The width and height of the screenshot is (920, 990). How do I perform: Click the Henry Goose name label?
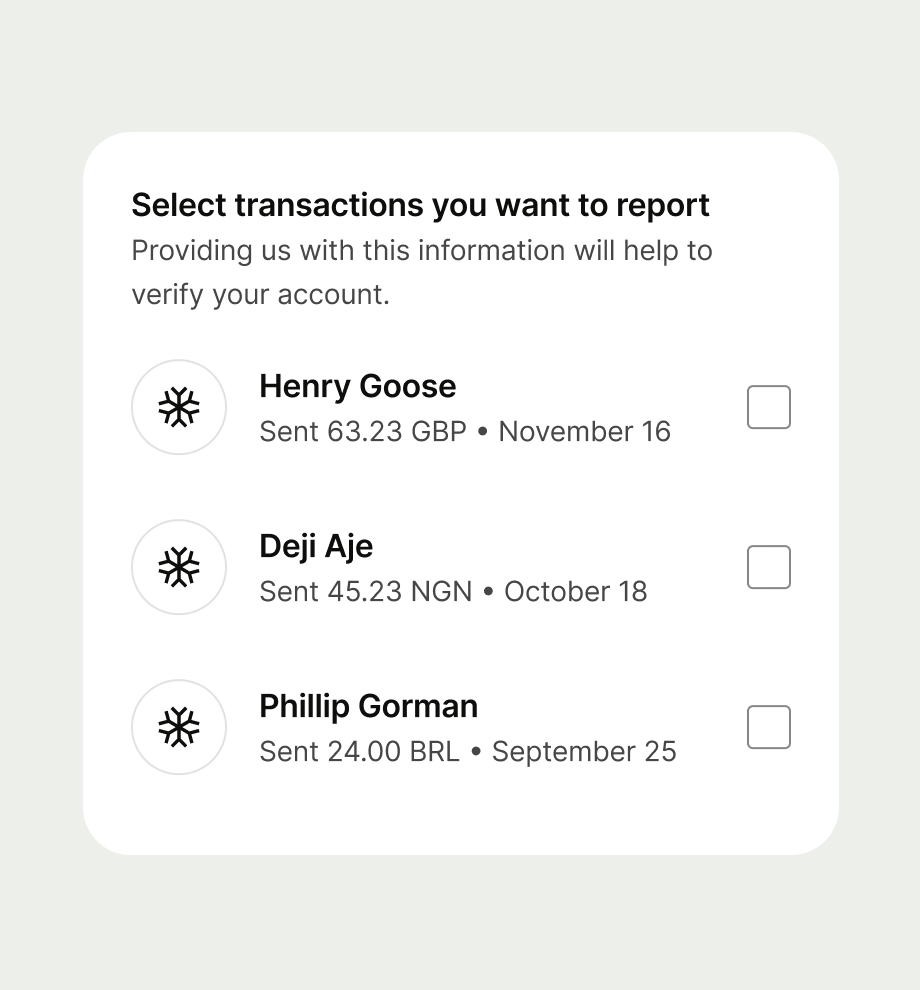tap(357, 386)
